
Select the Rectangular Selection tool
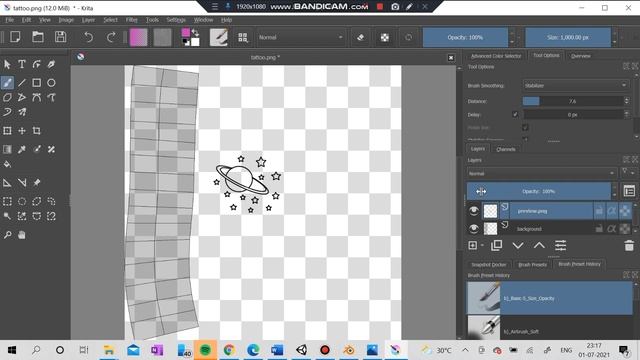[7, 201]
